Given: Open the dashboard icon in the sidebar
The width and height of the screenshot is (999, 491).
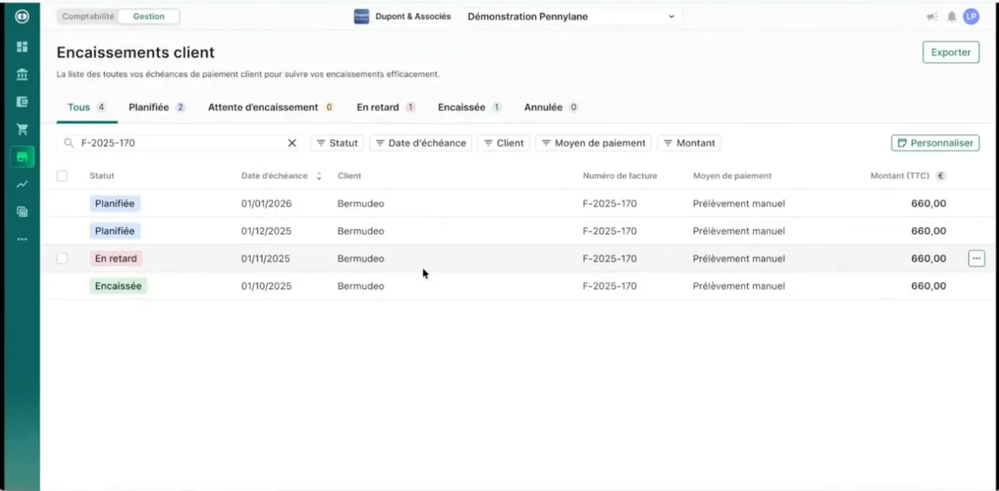Looking at the screenshot, I should [22, 47].
